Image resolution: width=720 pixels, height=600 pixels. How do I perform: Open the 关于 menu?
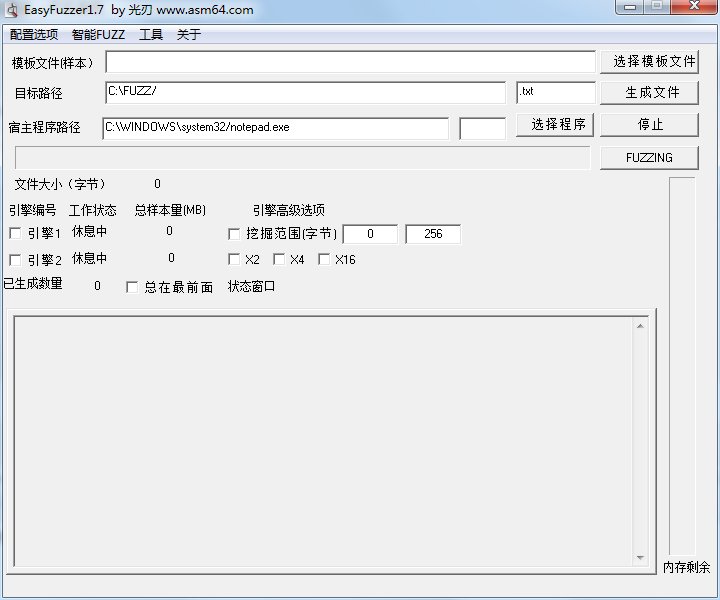coord(189,34)
